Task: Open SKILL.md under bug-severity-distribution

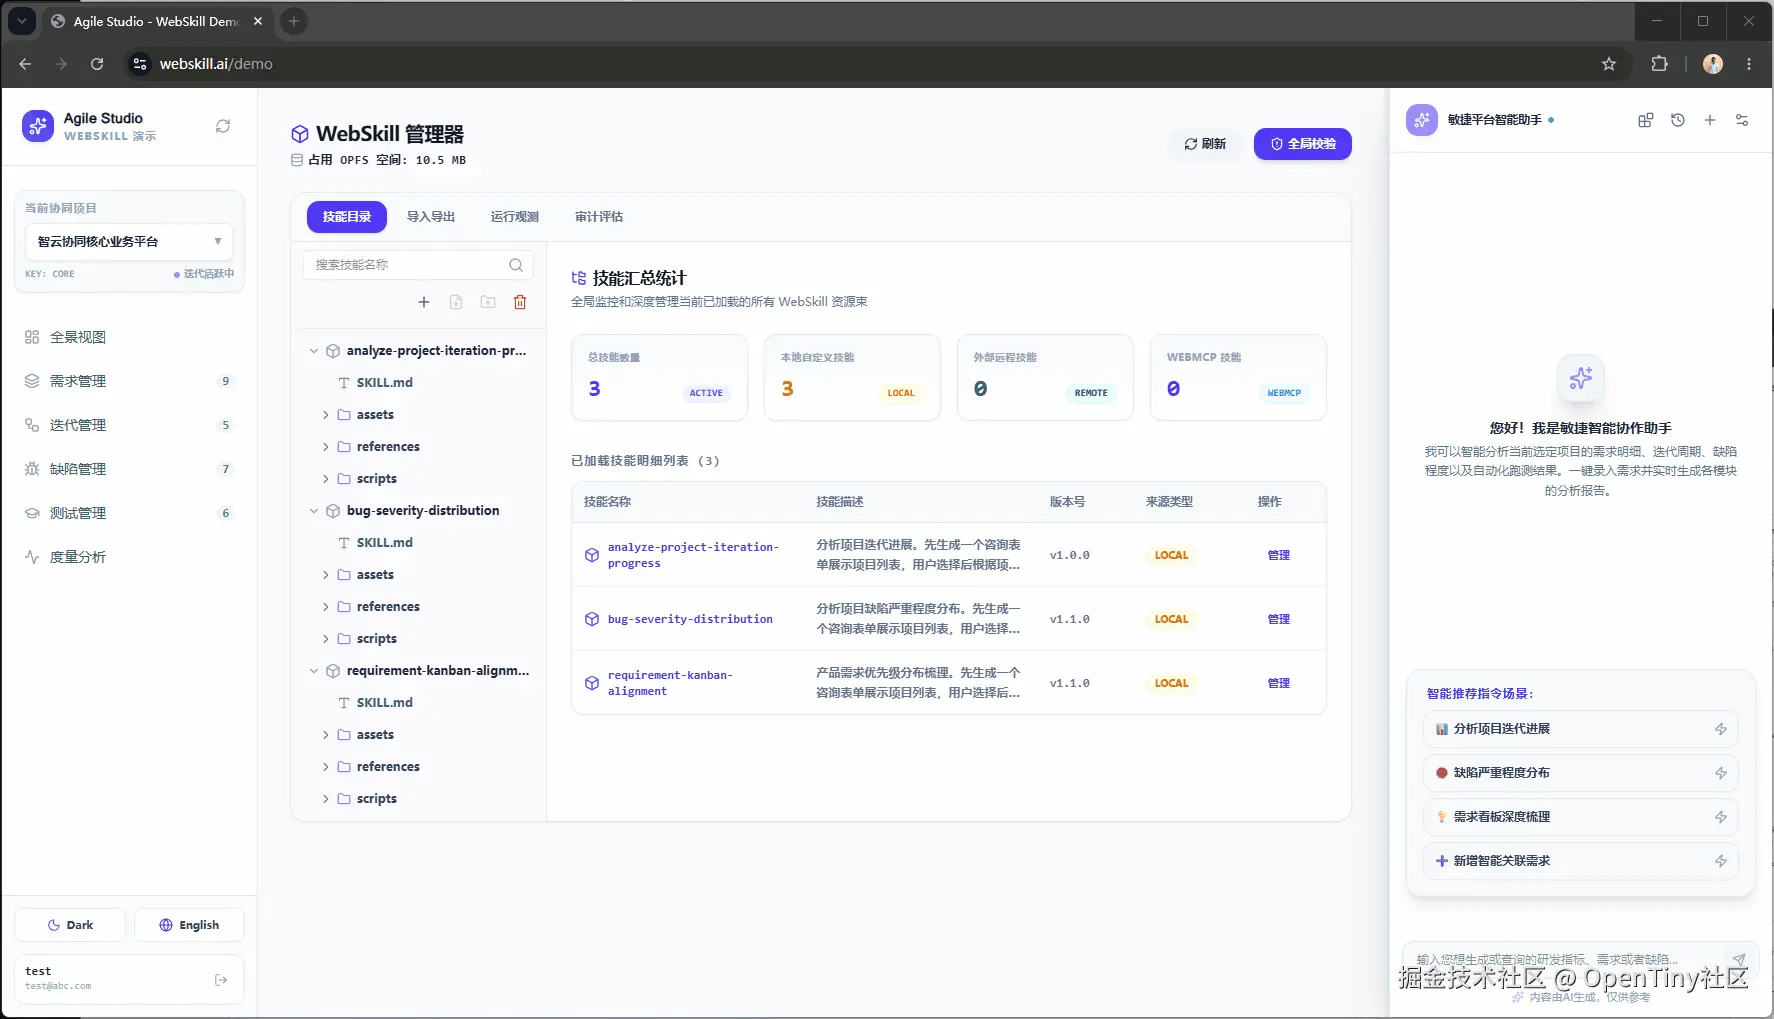Action: 384,543
